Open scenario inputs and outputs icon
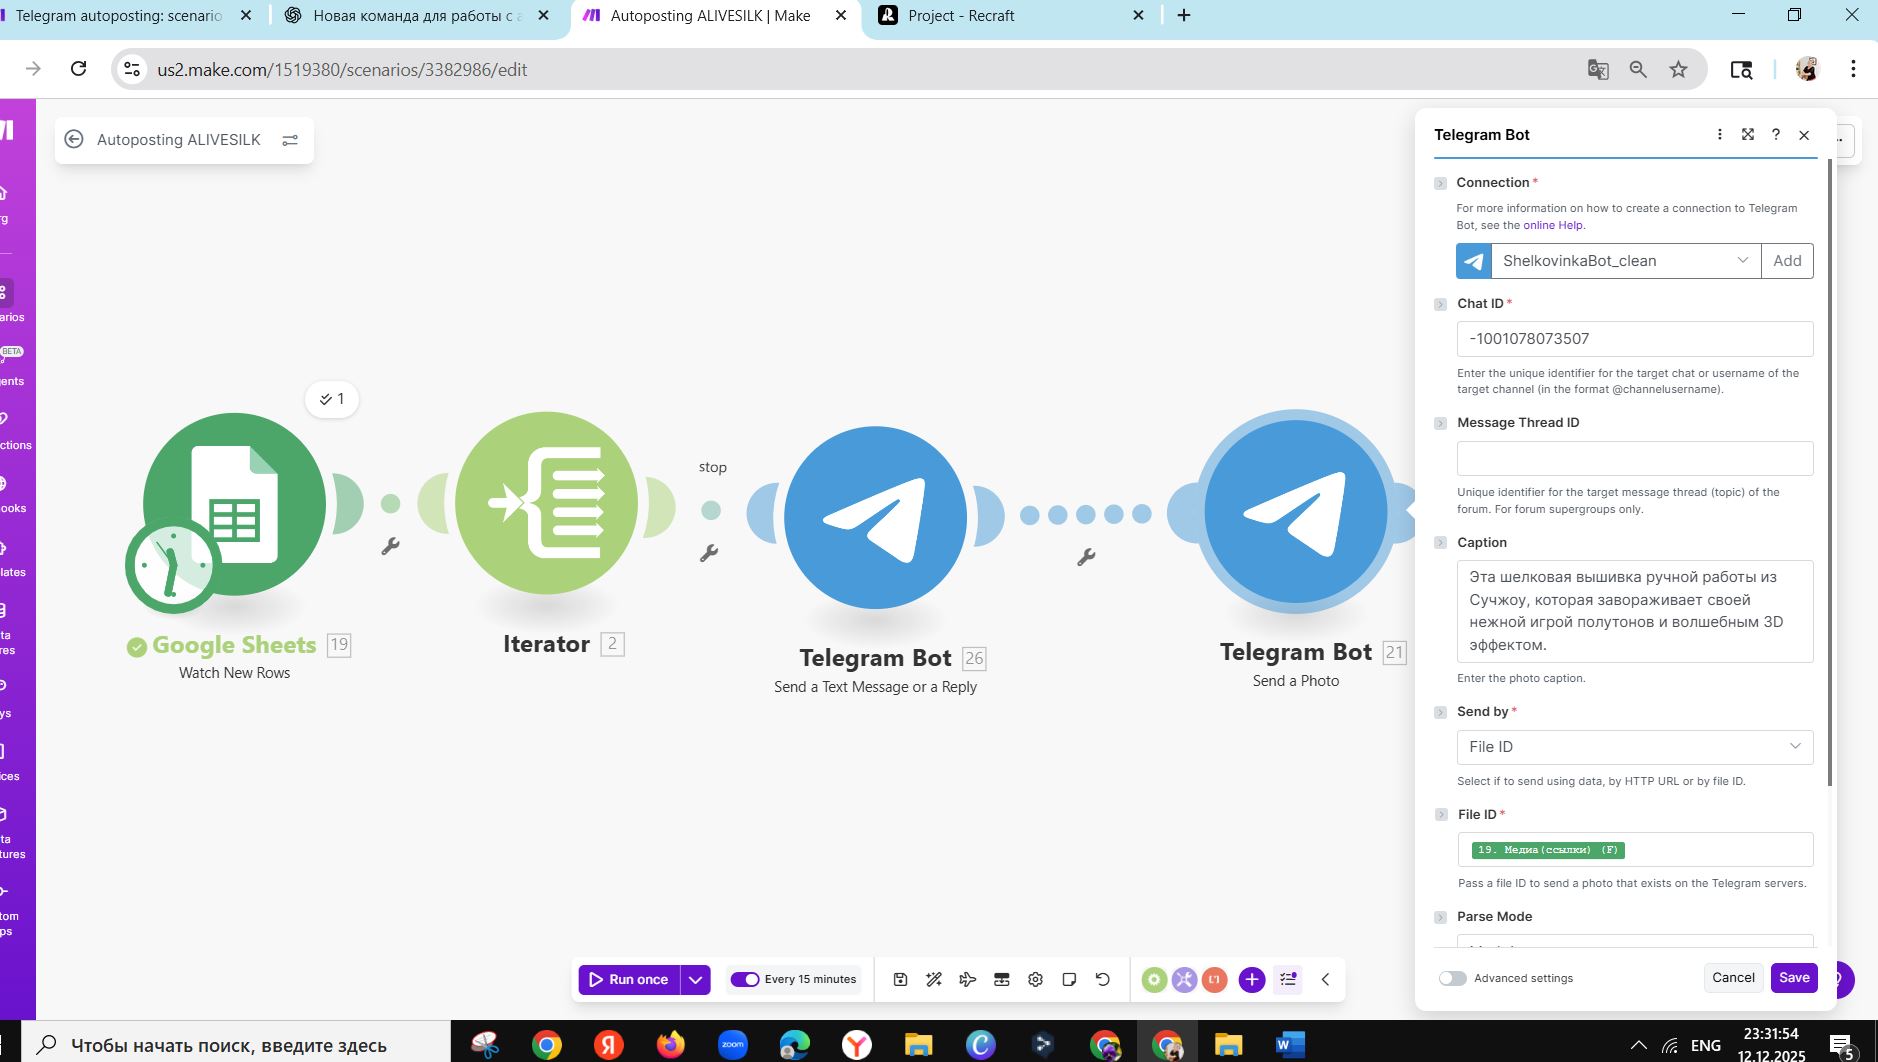1878x1062 pixels. [1001, 980]
